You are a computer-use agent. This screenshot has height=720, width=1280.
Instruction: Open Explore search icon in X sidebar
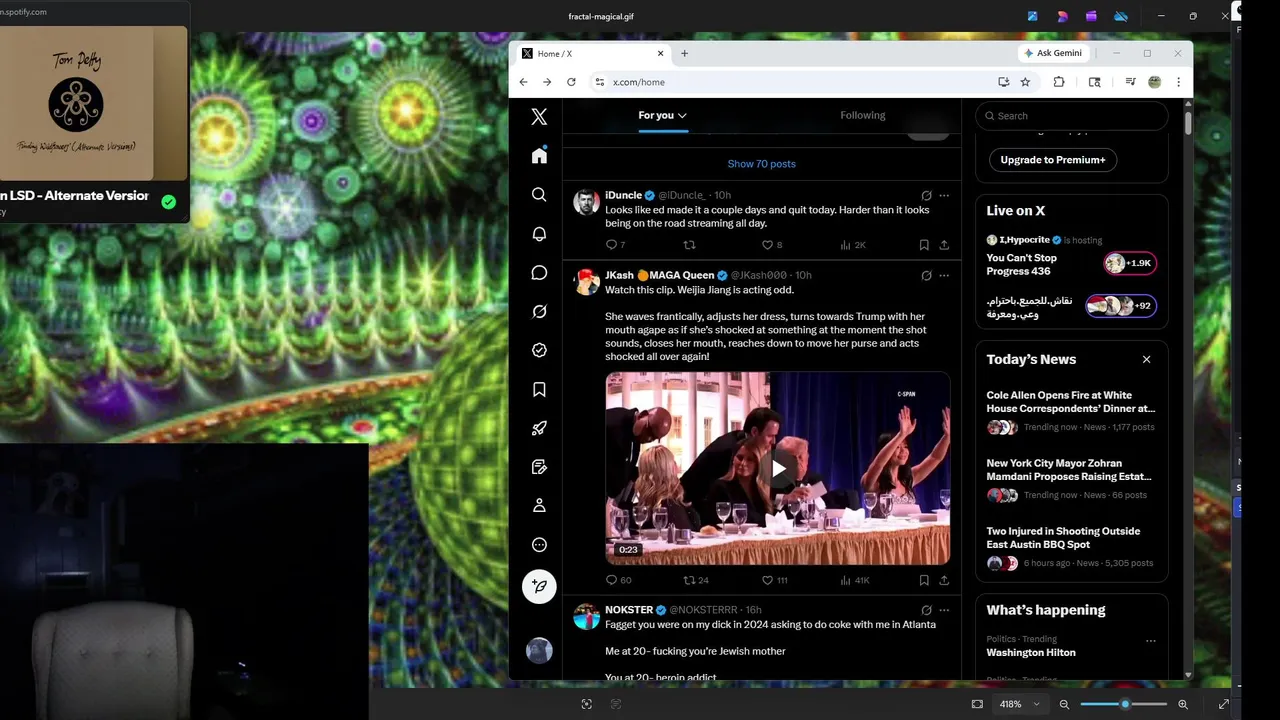coord(539,194)
